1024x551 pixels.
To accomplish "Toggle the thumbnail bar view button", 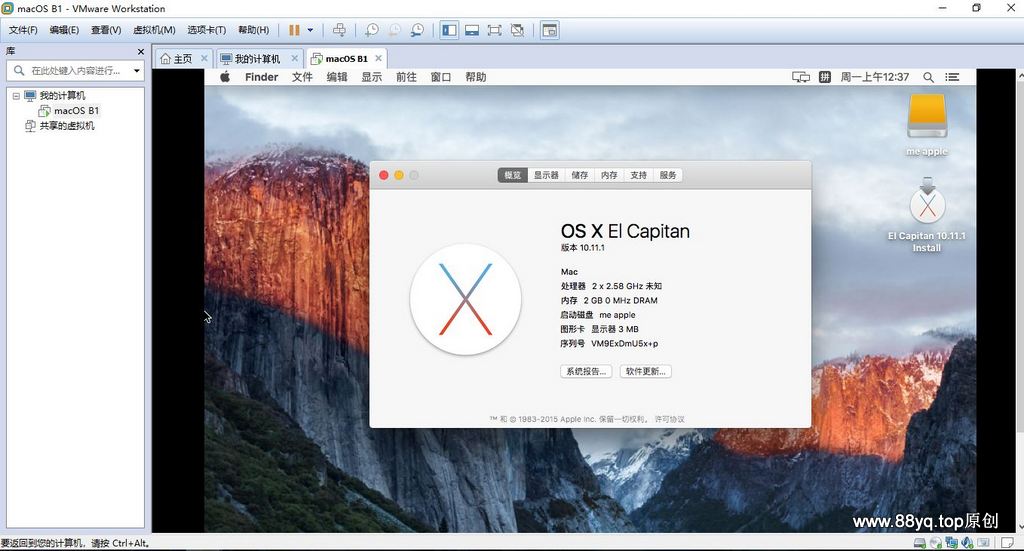I will 472,30.
